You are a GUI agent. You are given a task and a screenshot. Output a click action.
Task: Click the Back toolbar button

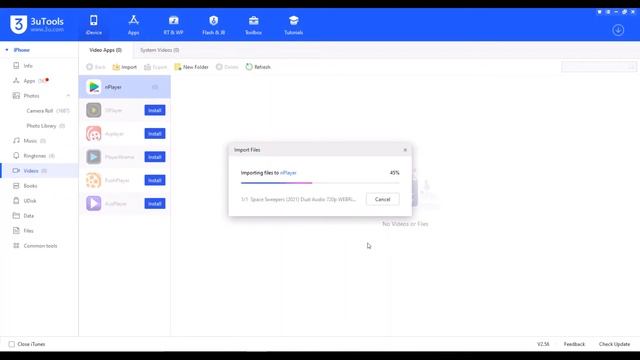(96, 67)
